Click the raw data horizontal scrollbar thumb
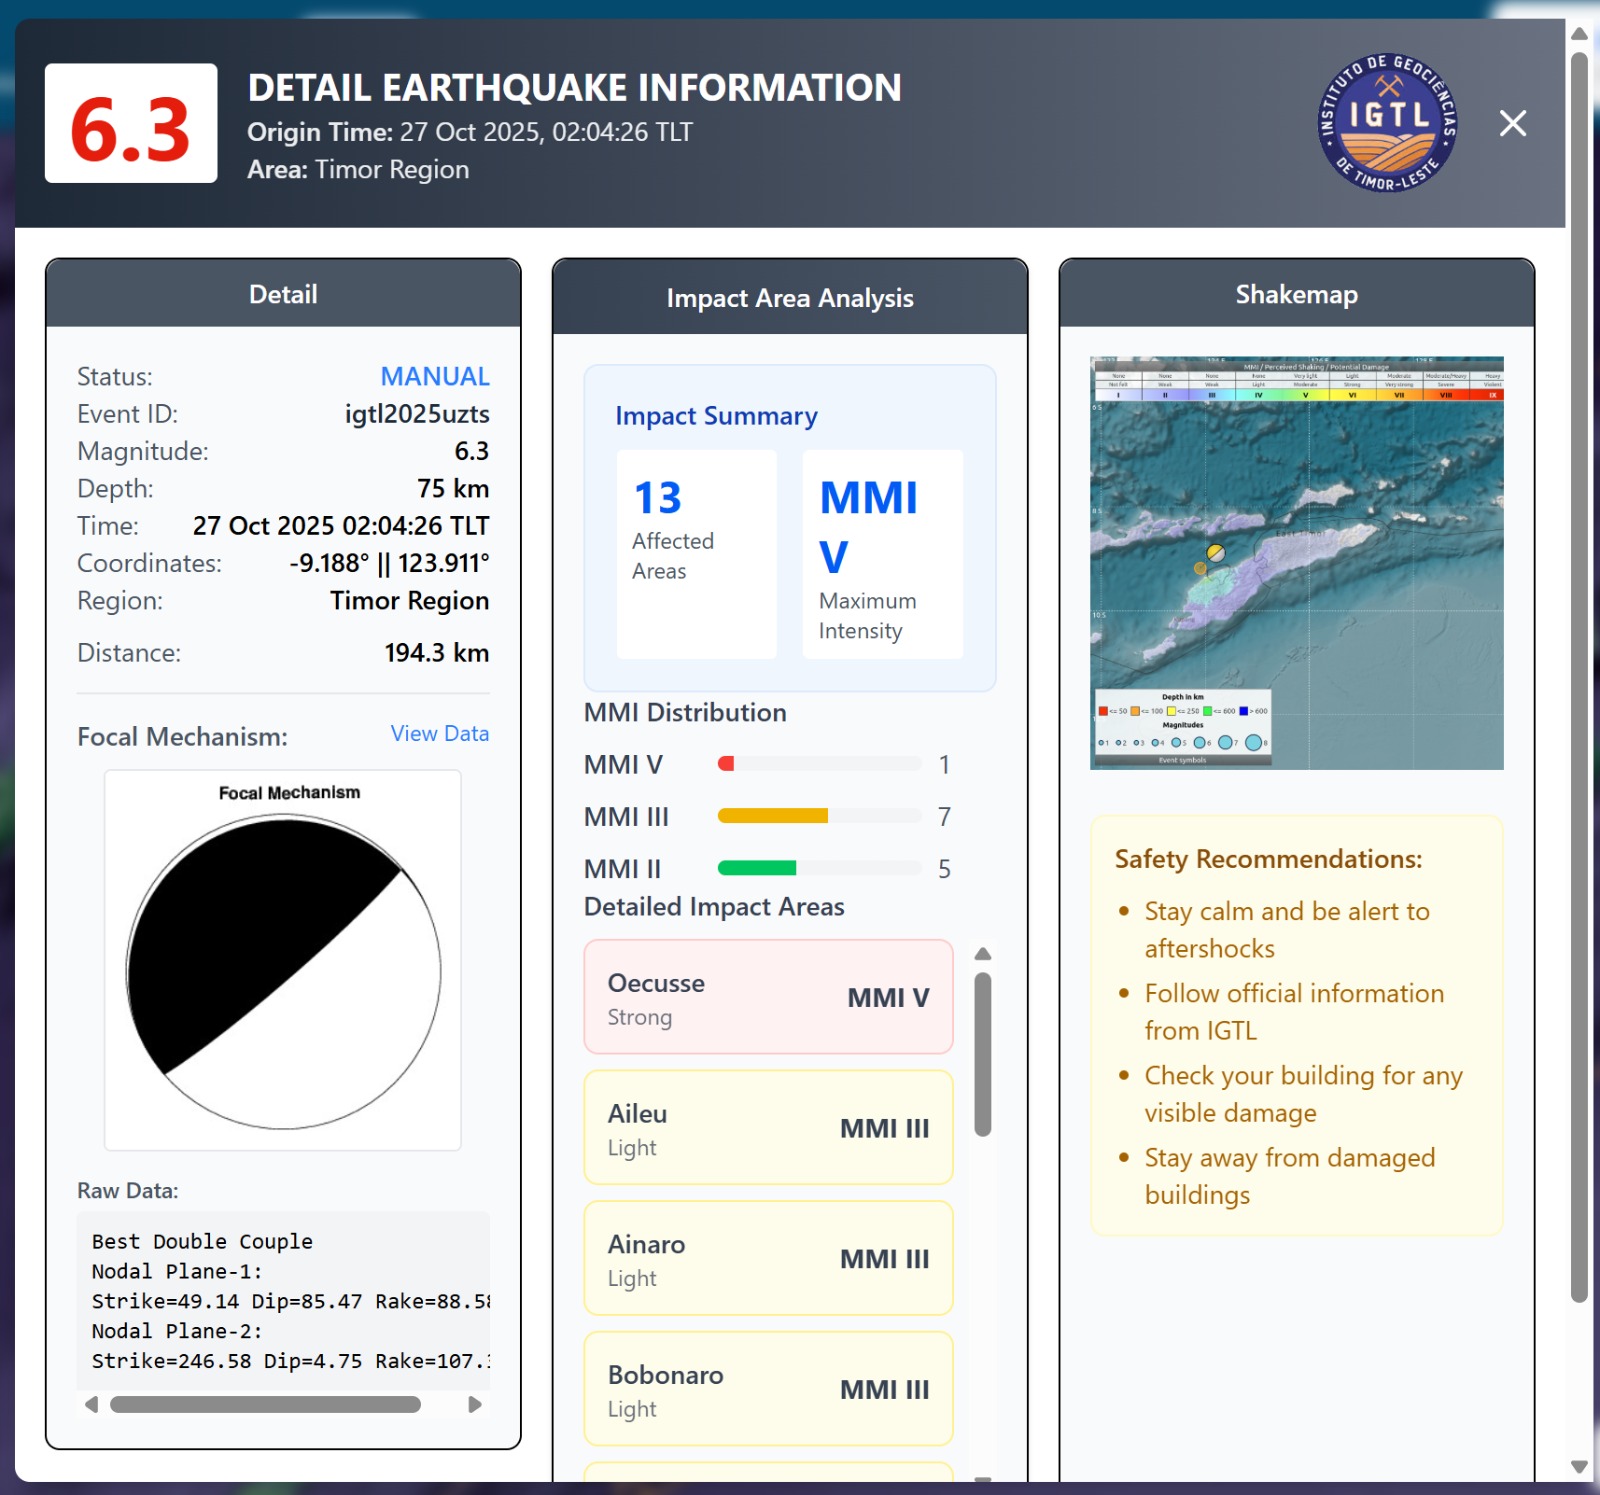Image resolution: width=1600 pixels, height=1495 pixels. (x=265, y=1404)
